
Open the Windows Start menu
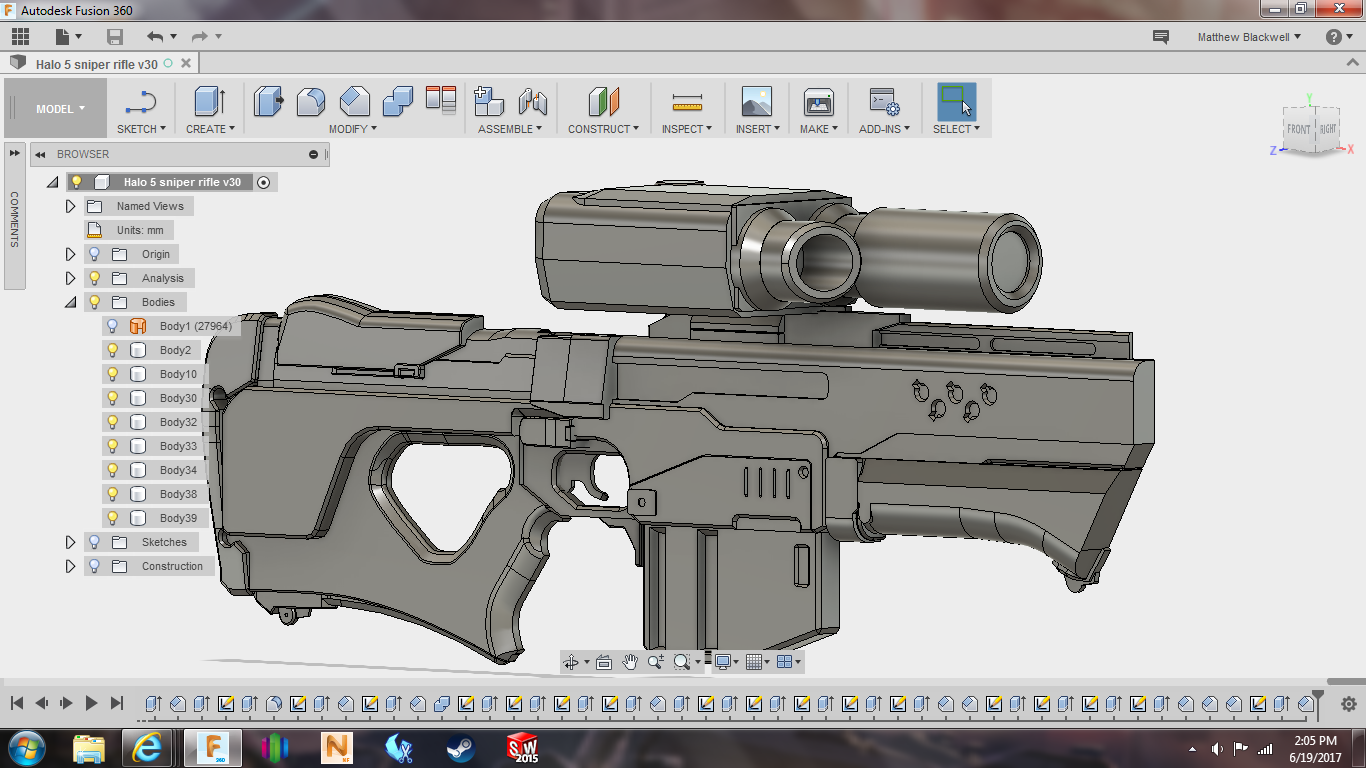pos(27,748)
